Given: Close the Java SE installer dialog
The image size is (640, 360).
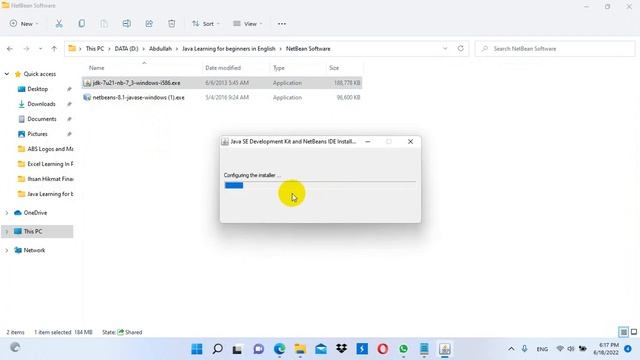Looking at the screenshot, I should (410, 142).
